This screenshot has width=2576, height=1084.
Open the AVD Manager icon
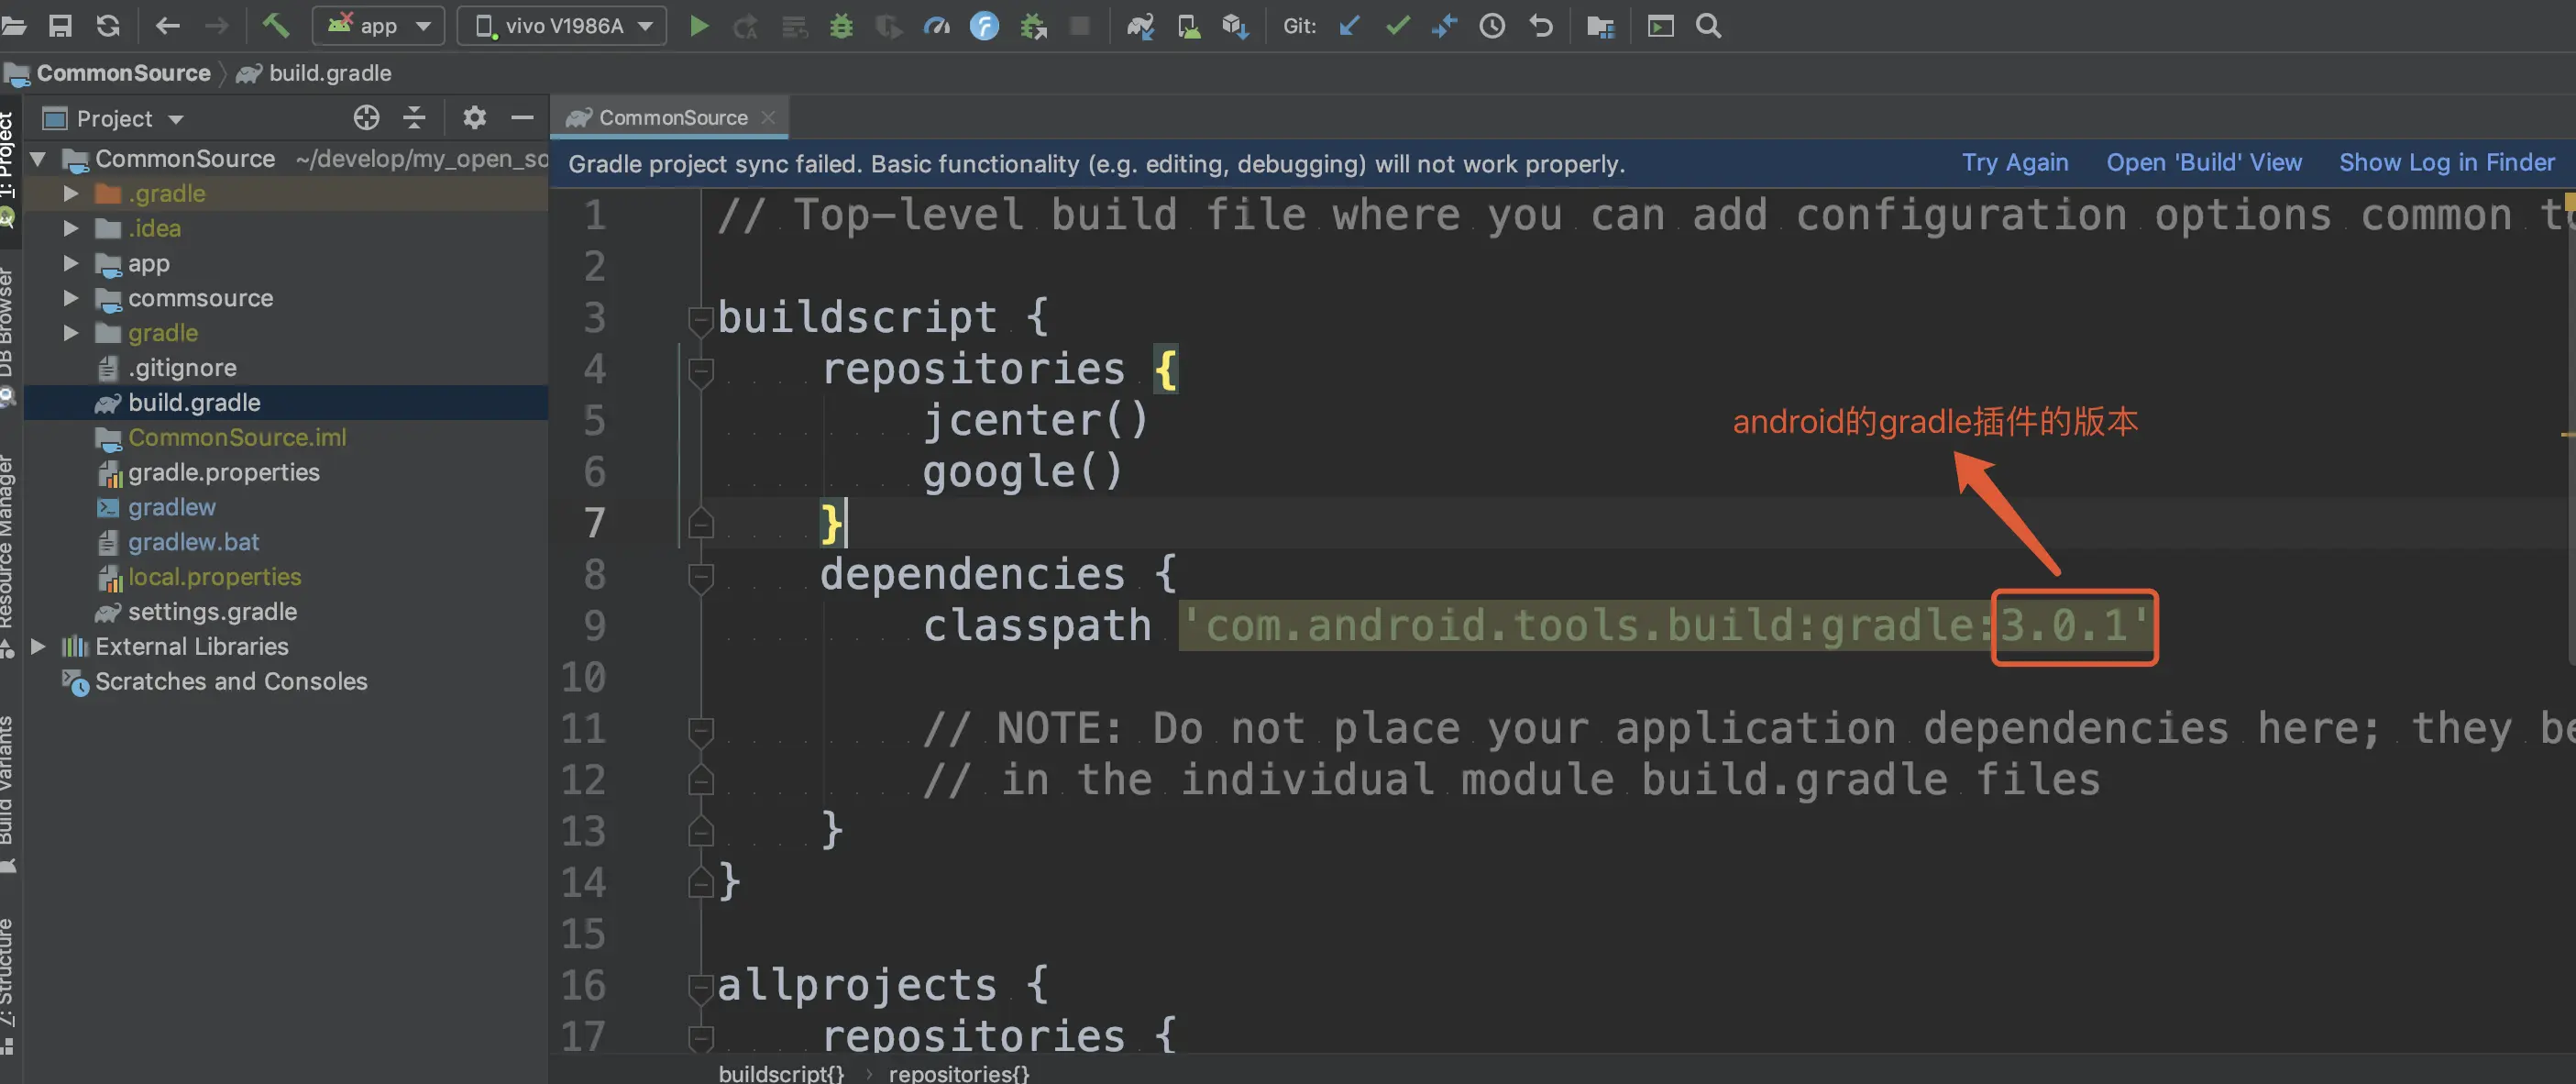(x=1188, y=26)
